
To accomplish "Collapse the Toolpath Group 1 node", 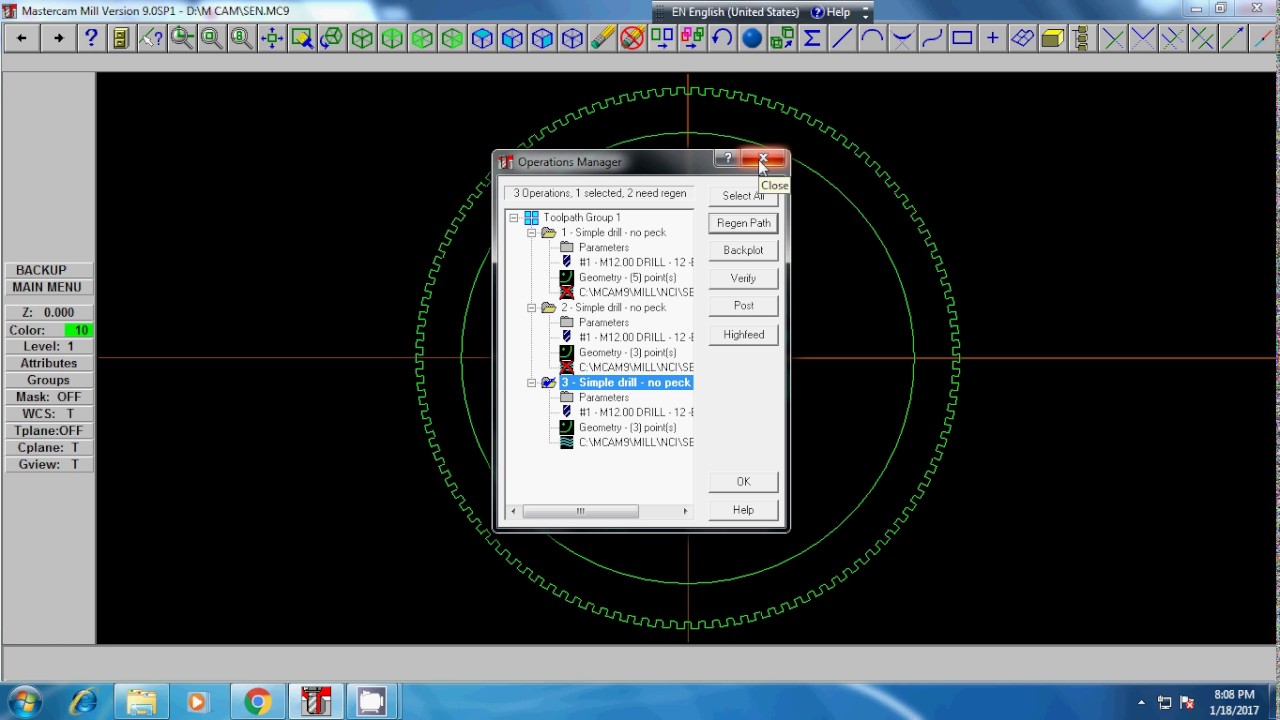I will (x=514, y=217).
